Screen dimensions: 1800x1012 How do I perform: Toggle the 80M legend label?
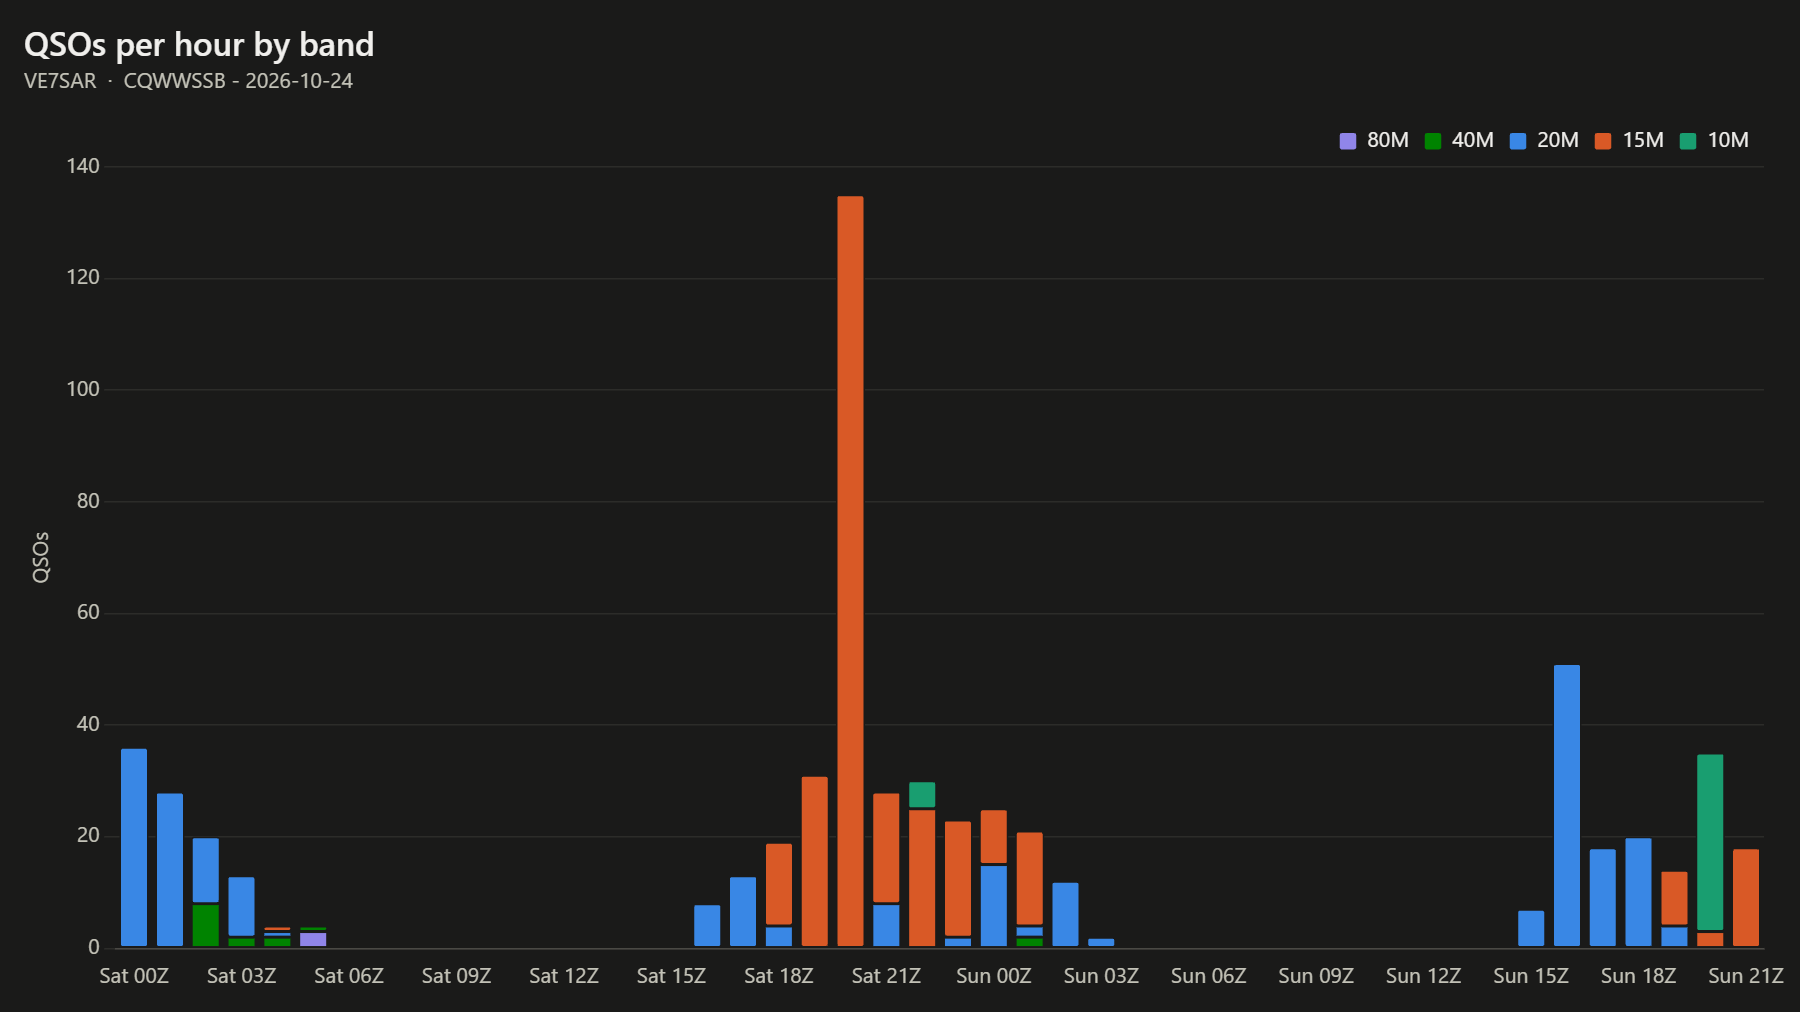[x=1388, y=141]
